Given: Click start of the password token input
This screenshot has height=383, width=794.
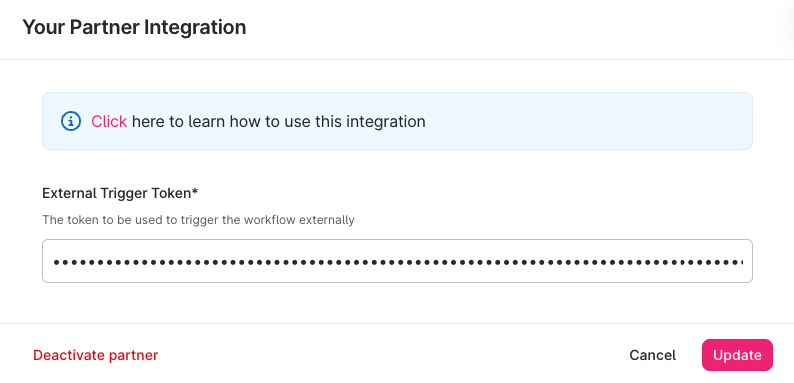Looking at the screenshot, I should pyautogui.click(x=54, y=262).
